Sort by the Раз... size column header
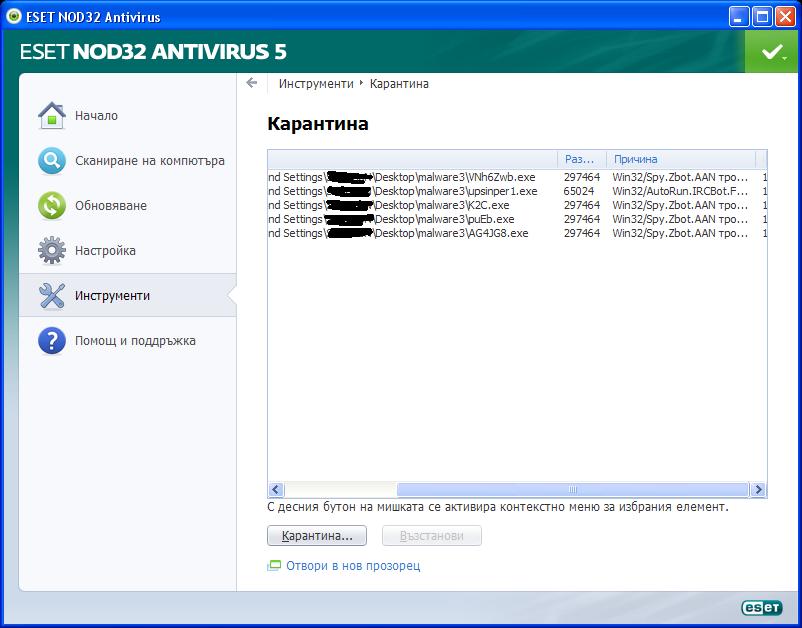802x628 pixels. (x=582, y=159)
